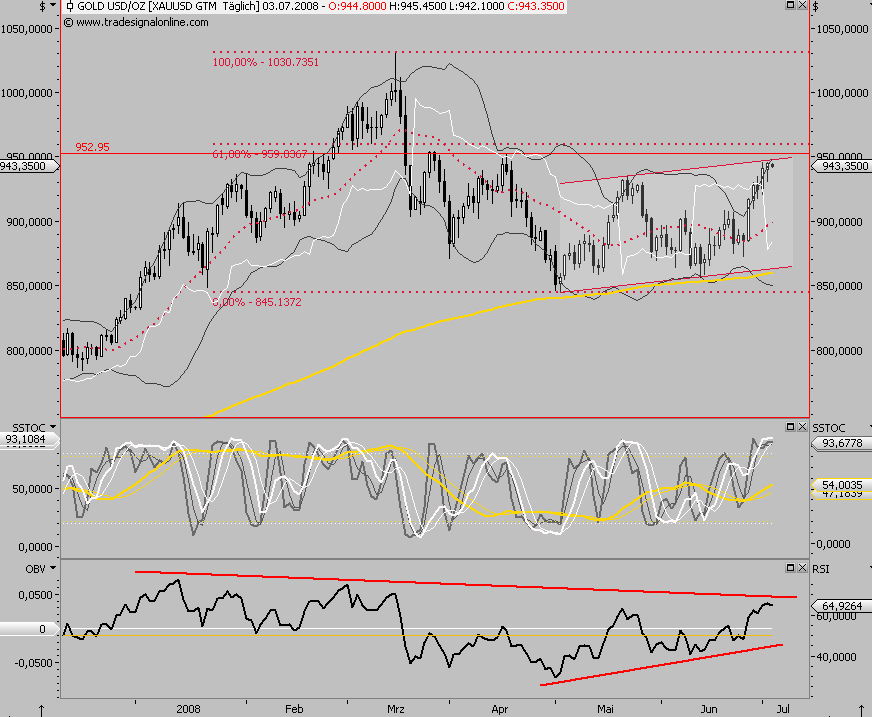Click the right 900,0000 price axis label
This screenshot has height=717, width=872.
[840, 222]
